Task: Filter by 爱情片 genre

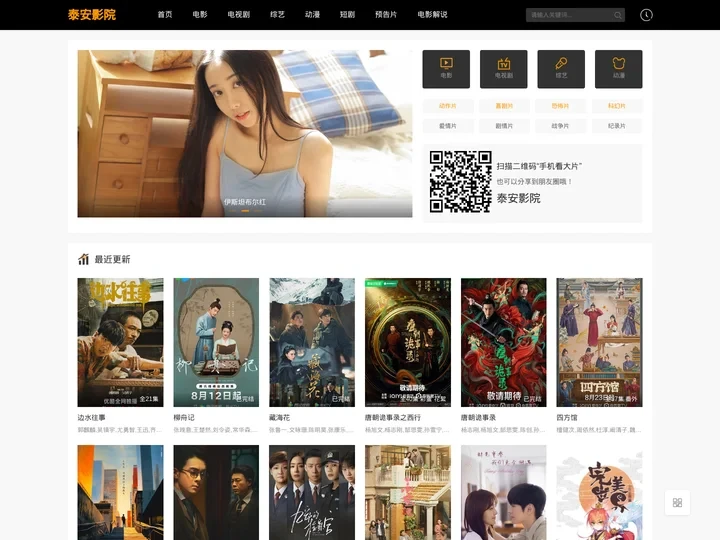Action: coord(448,126)
